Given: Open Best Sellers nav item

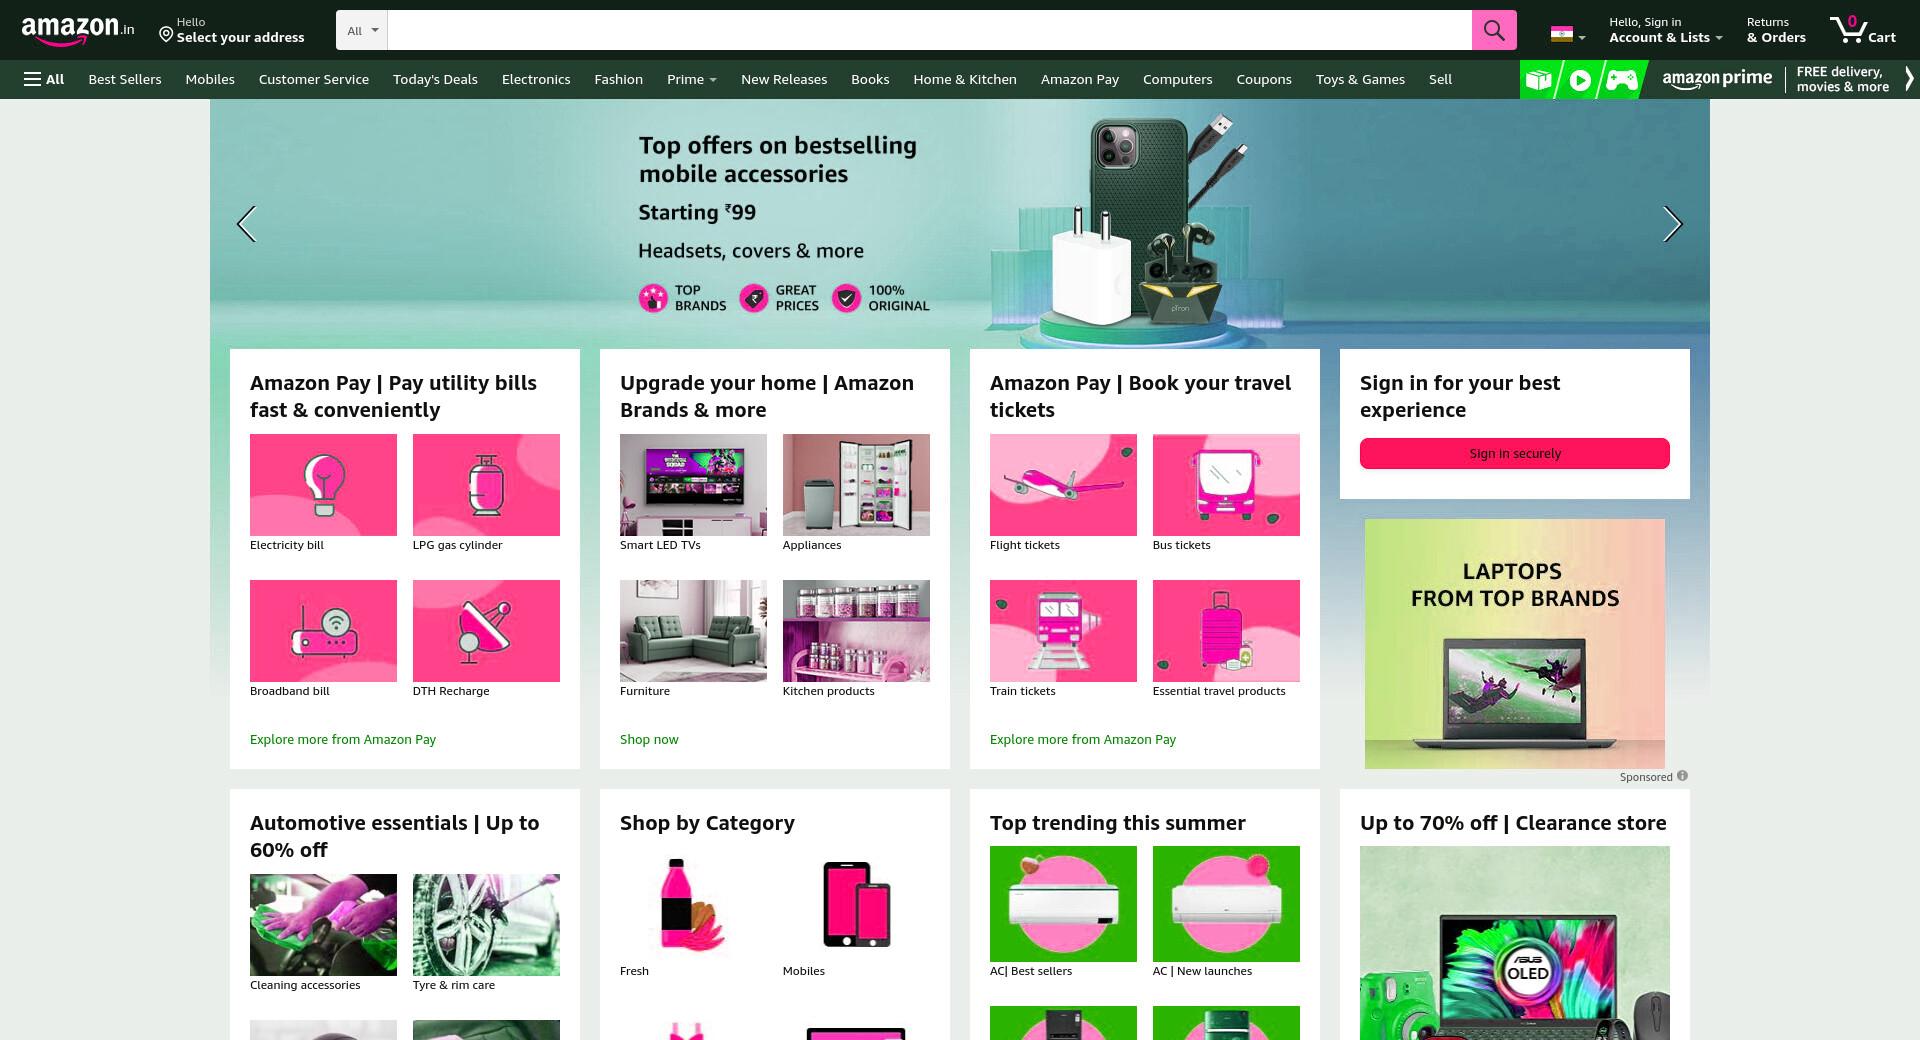Looking at the screenshot, I should (x=125, y=79).
